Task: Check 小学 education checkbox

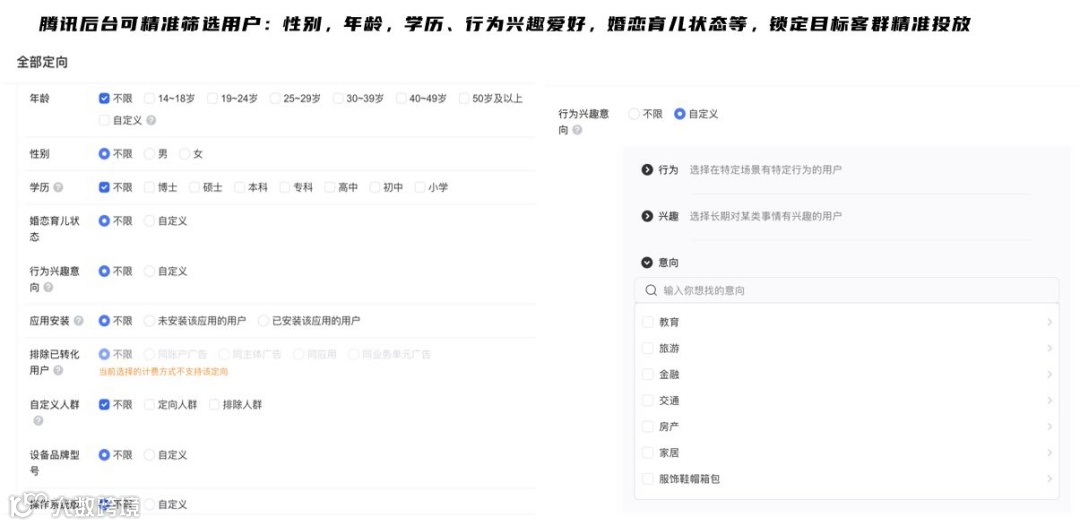Action: 419,187
